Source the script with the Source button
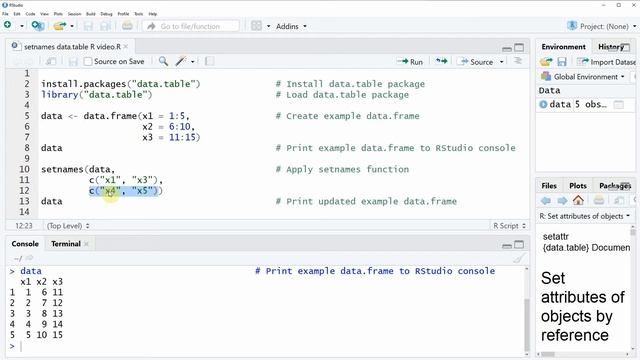Screen dimensions: 640x360 coord(476,62)
